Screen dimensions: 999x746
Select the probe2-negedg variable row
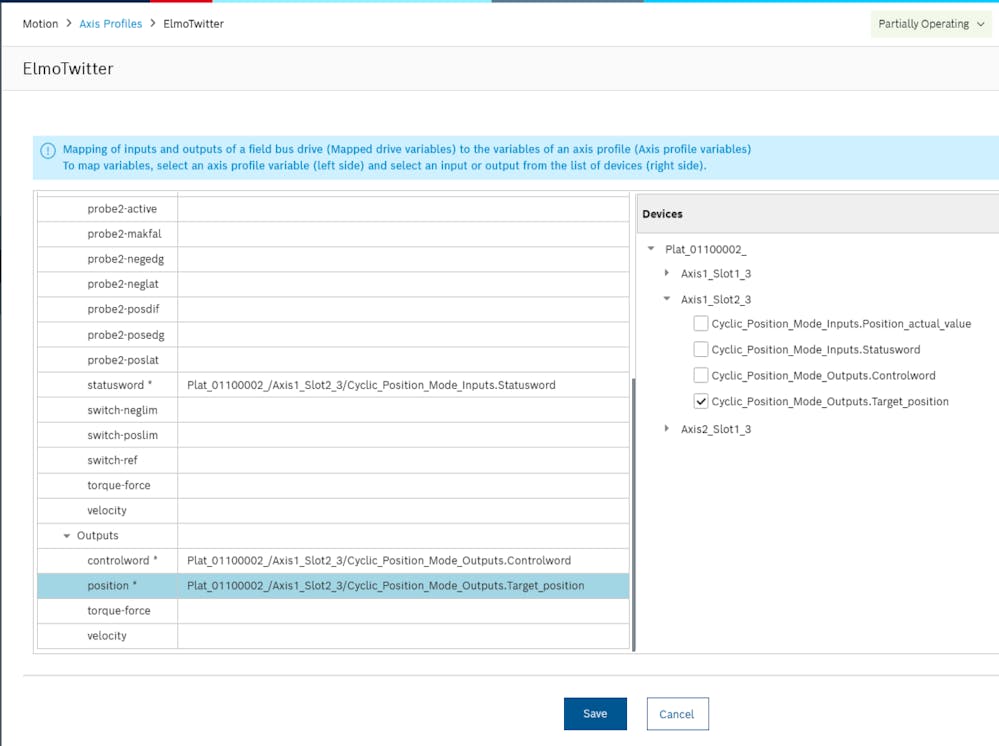coord(333,259)
